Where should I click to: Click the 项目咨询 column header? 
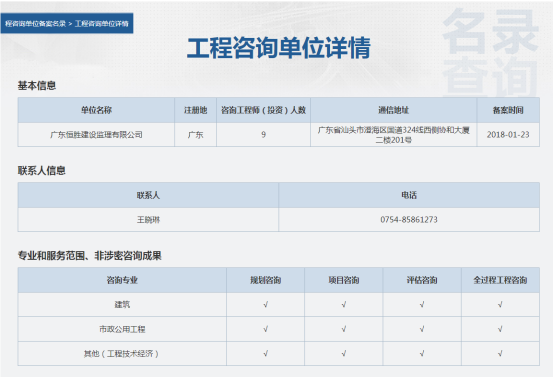coord(344,280)
